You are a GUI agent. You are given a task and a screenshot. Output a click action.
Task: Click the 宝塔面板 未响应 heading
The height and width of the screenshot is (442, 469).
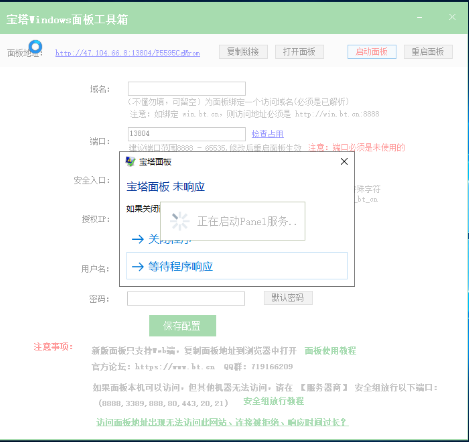tap(165, 187)
